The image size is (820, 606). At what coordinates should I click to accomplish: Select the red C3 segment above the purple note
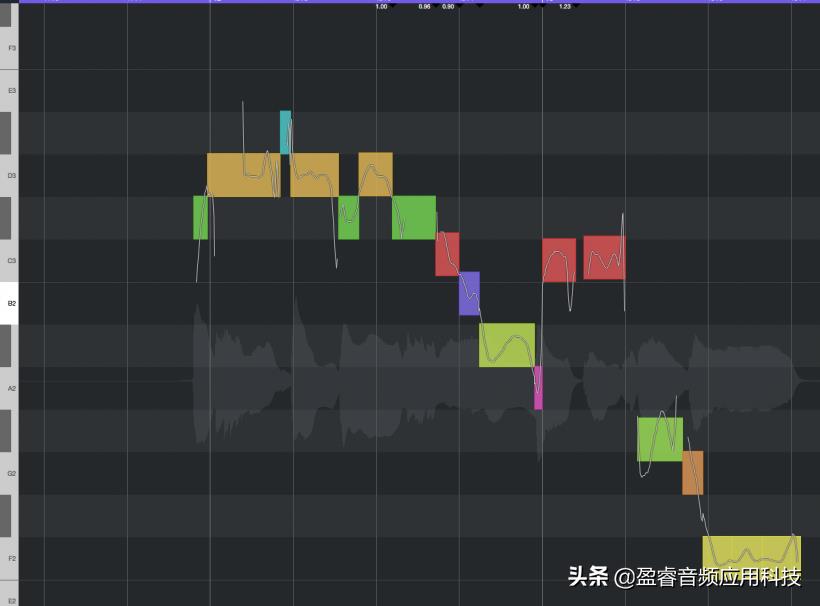coord(447,254)
